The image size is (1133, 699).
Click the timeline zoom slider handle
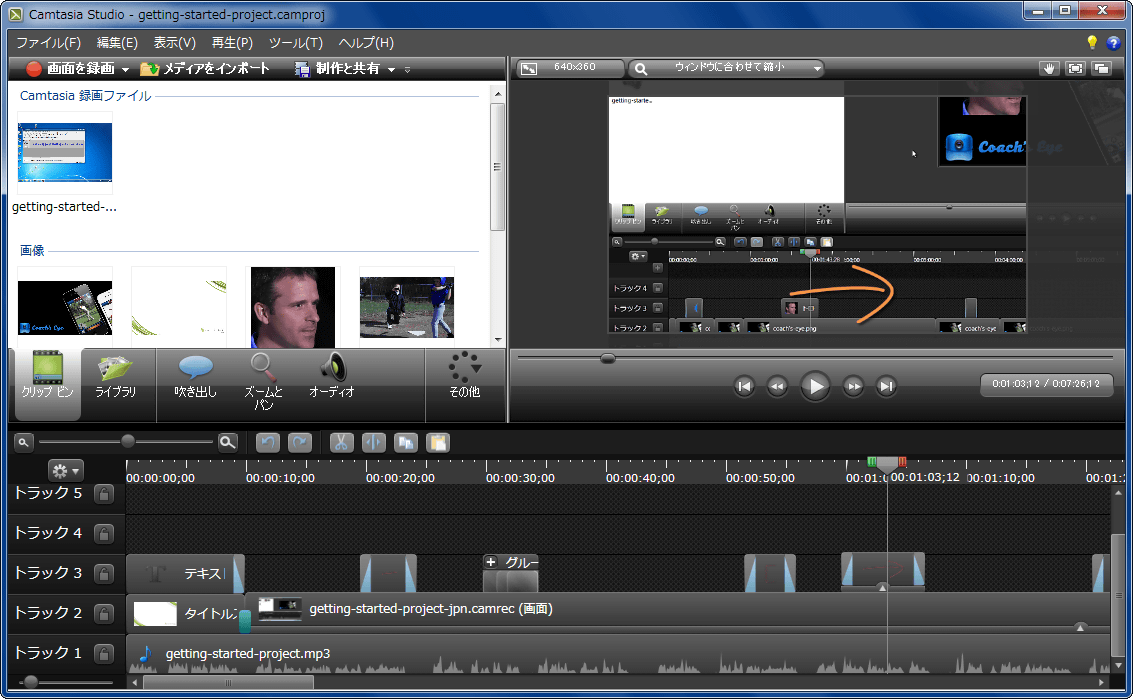pos(128,441)
